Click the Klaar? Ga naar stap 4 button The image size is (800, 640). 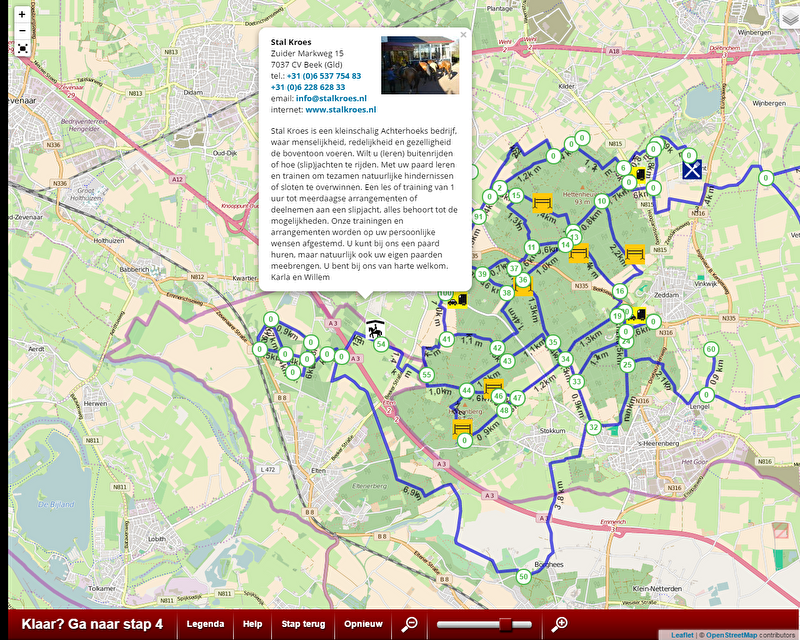coord(92,624)
